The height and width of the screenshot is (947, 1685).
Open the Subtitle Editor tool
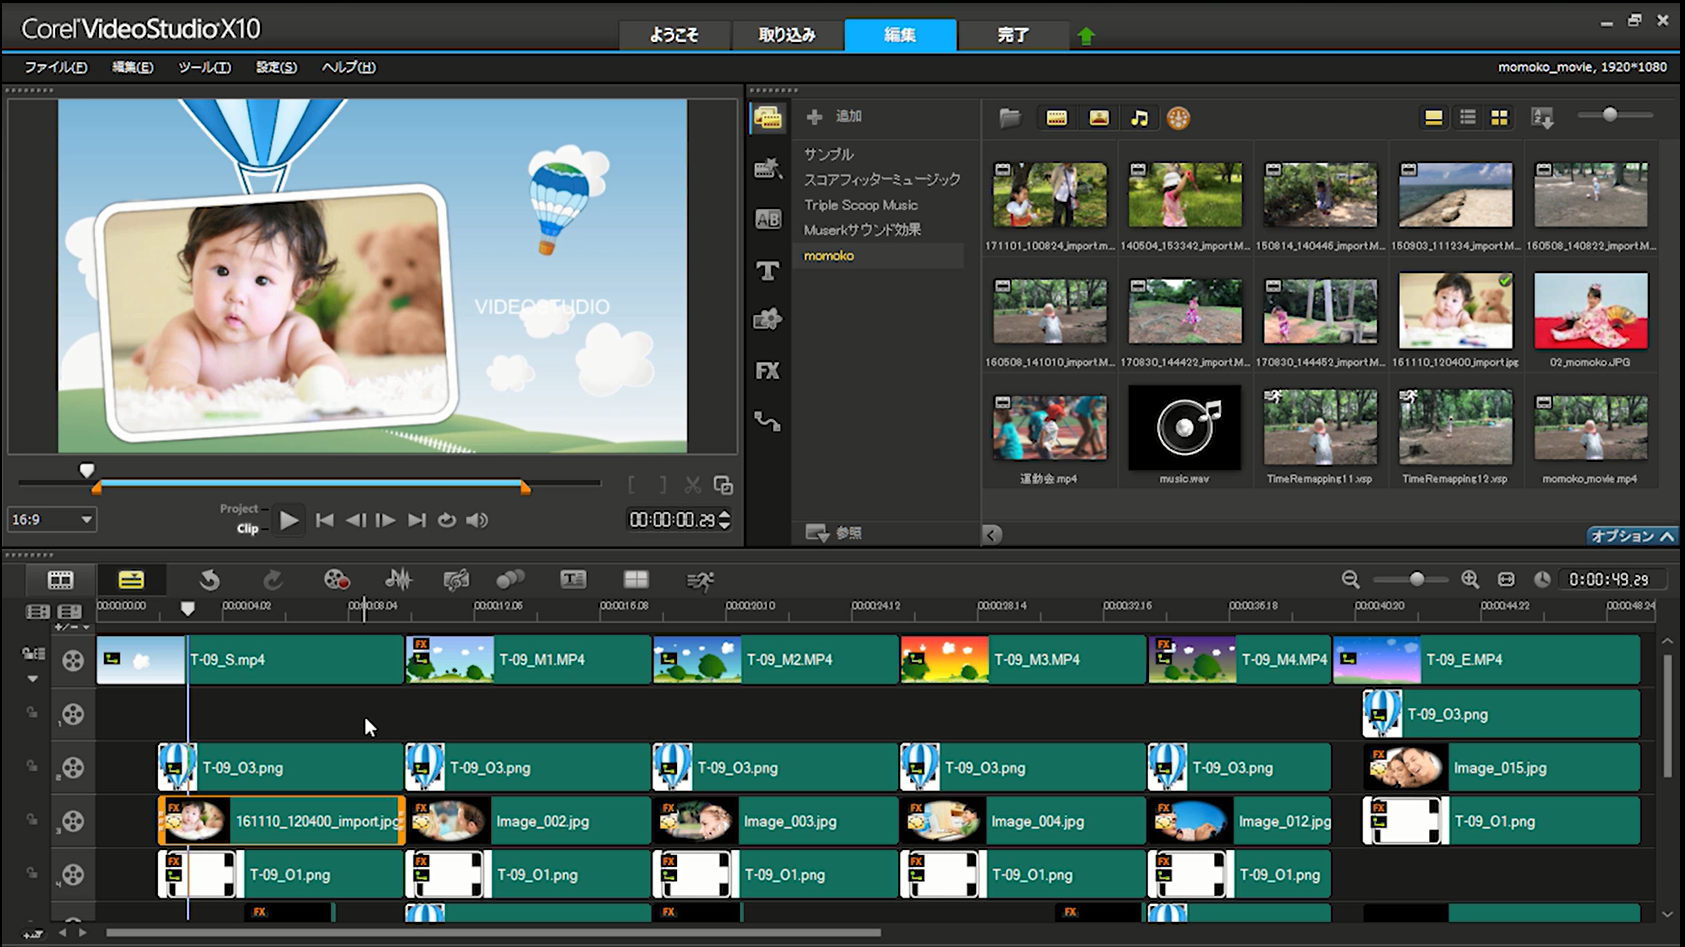click(573, 580)
